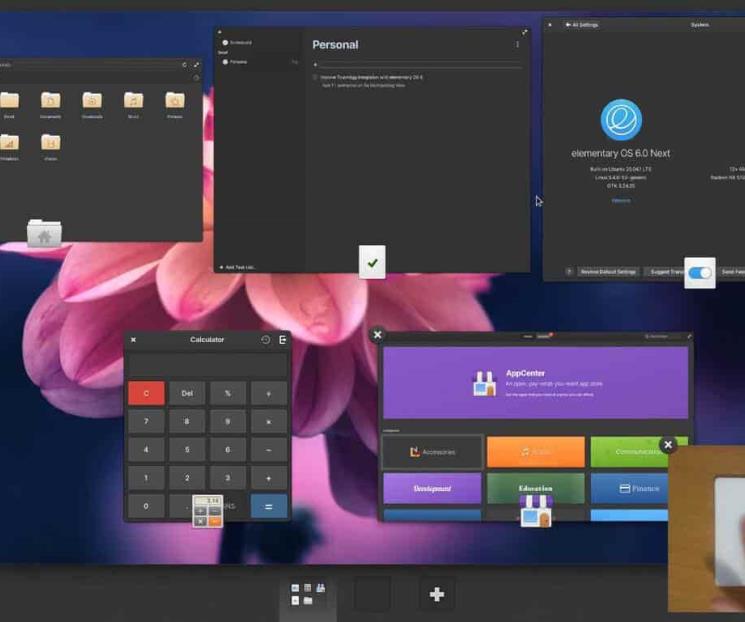Click the 7 key in Calculator
745x622 pixels.
point(146,421)
